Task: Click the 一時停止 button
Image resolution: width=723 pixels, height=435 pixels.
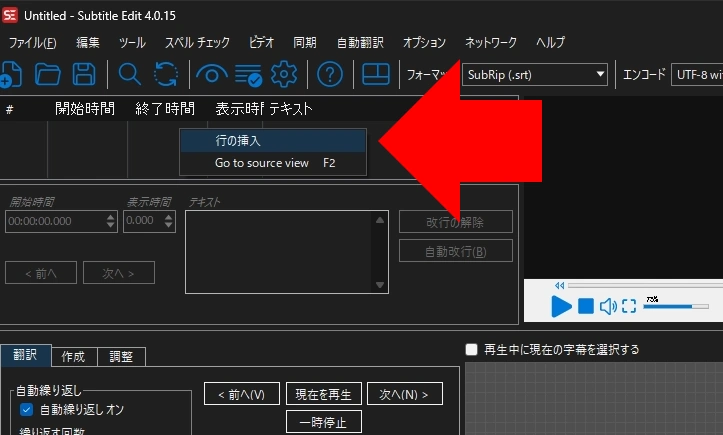Action: pyautogui.click(x=324, y=422)
